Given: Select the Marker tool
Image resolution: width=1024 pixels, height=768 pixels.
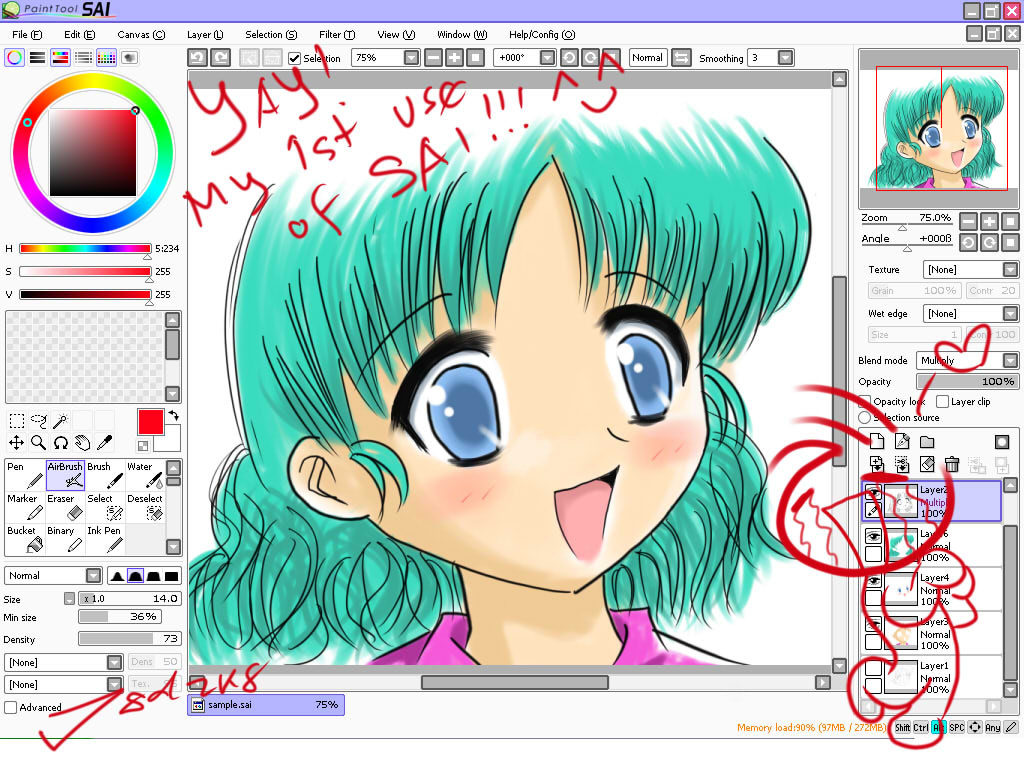Looking at the screenshot, I should point(25,507).
